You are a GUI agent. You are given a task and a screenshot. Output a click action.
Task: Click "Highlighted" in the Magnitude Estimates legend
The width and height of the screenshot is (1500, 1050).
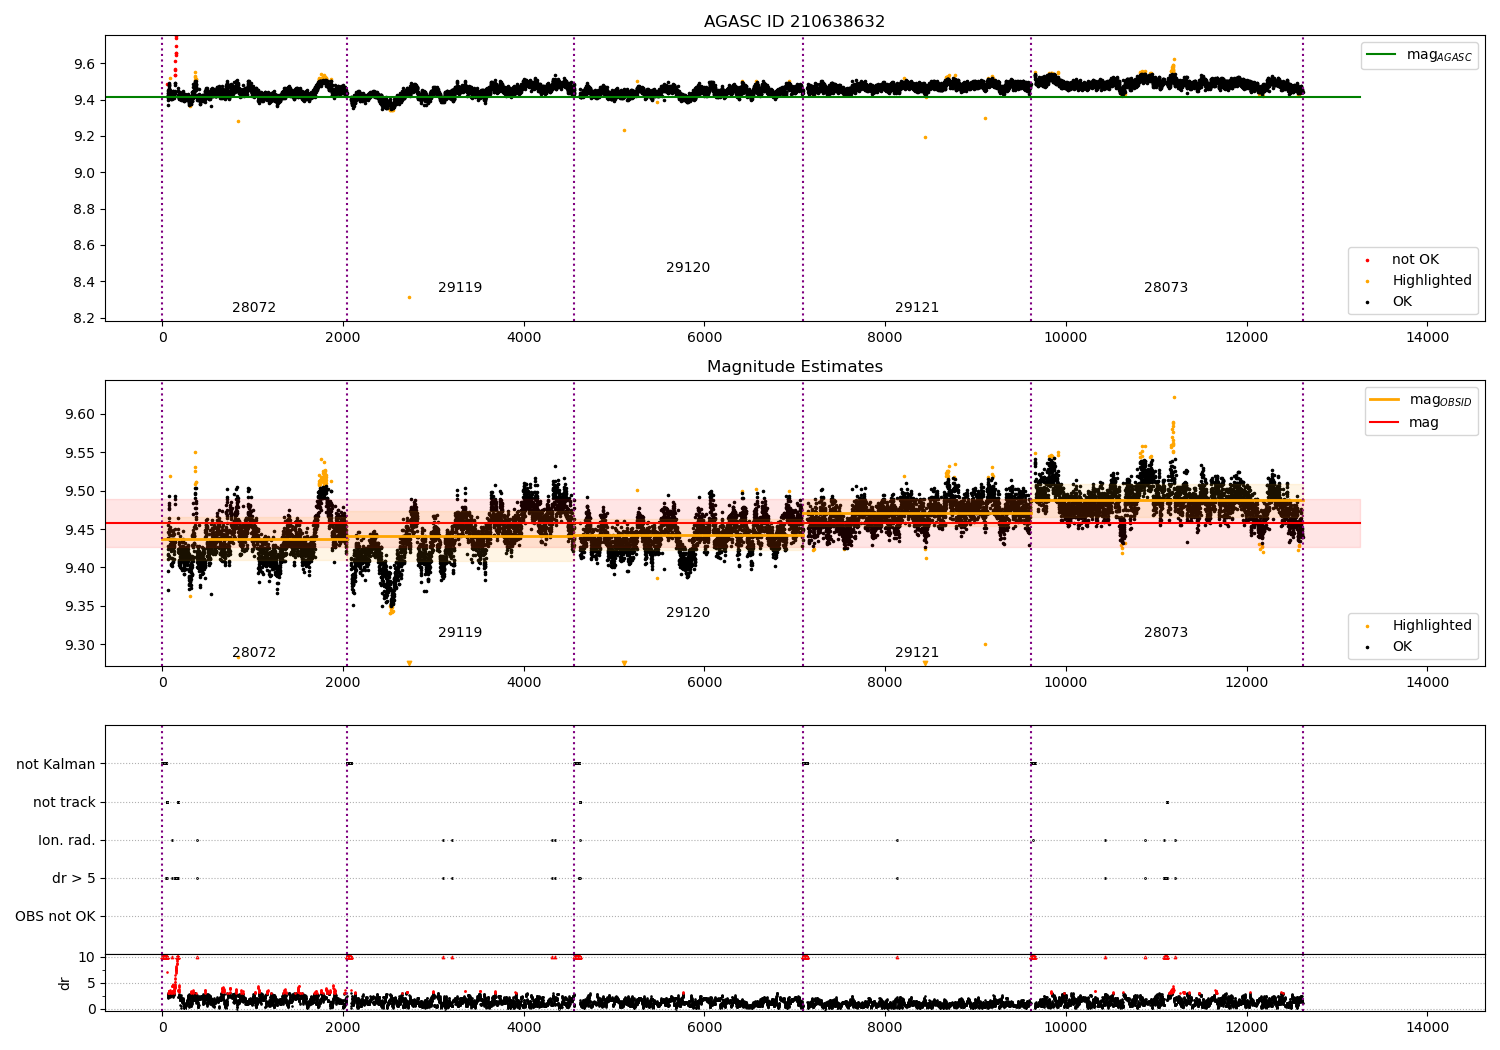point(1432,625)
